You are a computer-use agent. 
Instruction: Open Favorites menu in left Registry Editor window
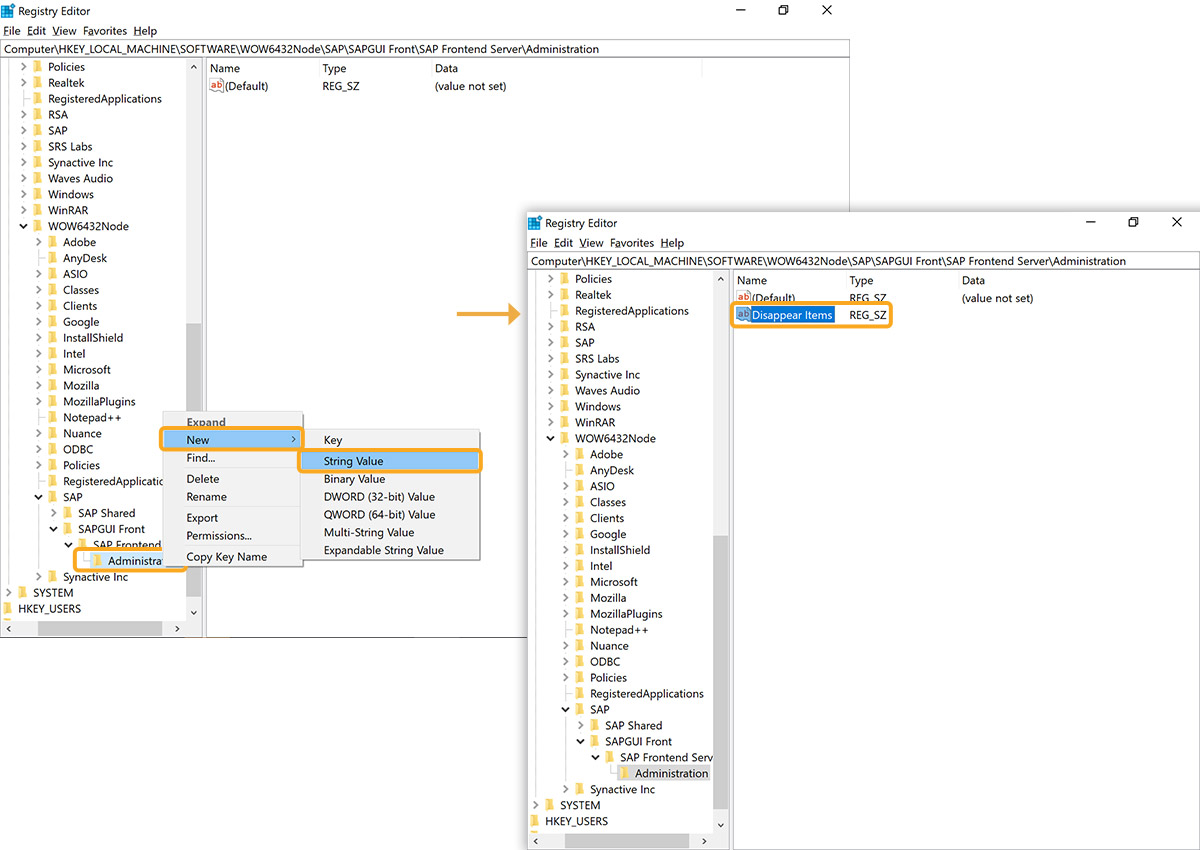coord(103,31)
